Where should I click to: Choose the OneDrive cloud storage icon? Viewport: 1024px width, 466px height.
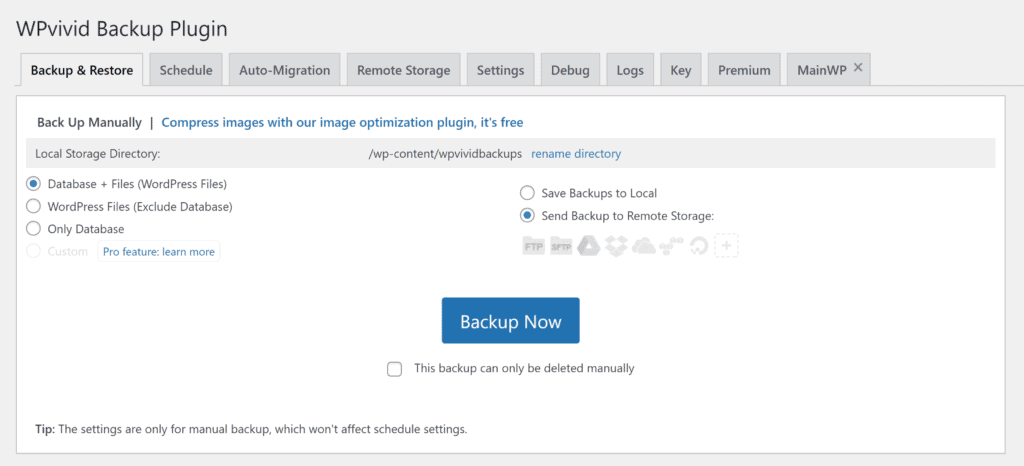[644, 246]
